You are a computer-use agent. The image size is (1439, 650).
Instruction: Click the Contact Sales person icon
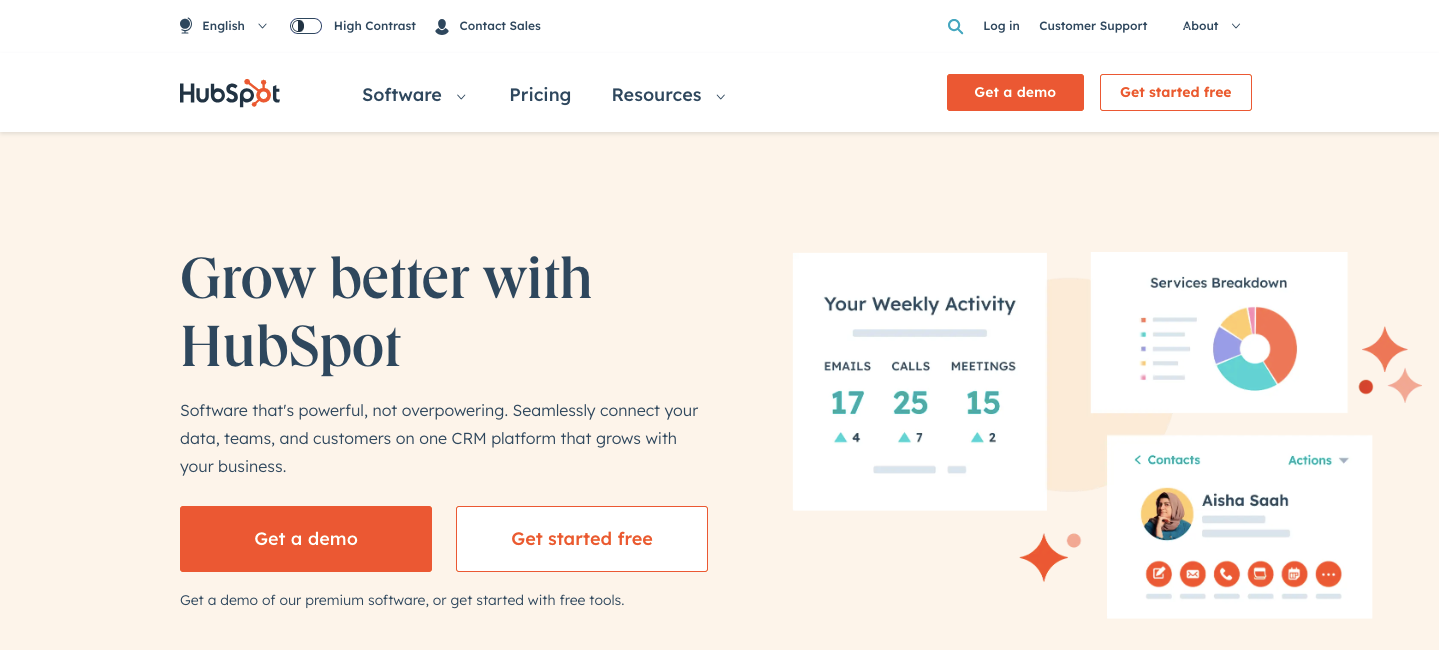click(x=442, y=27)
